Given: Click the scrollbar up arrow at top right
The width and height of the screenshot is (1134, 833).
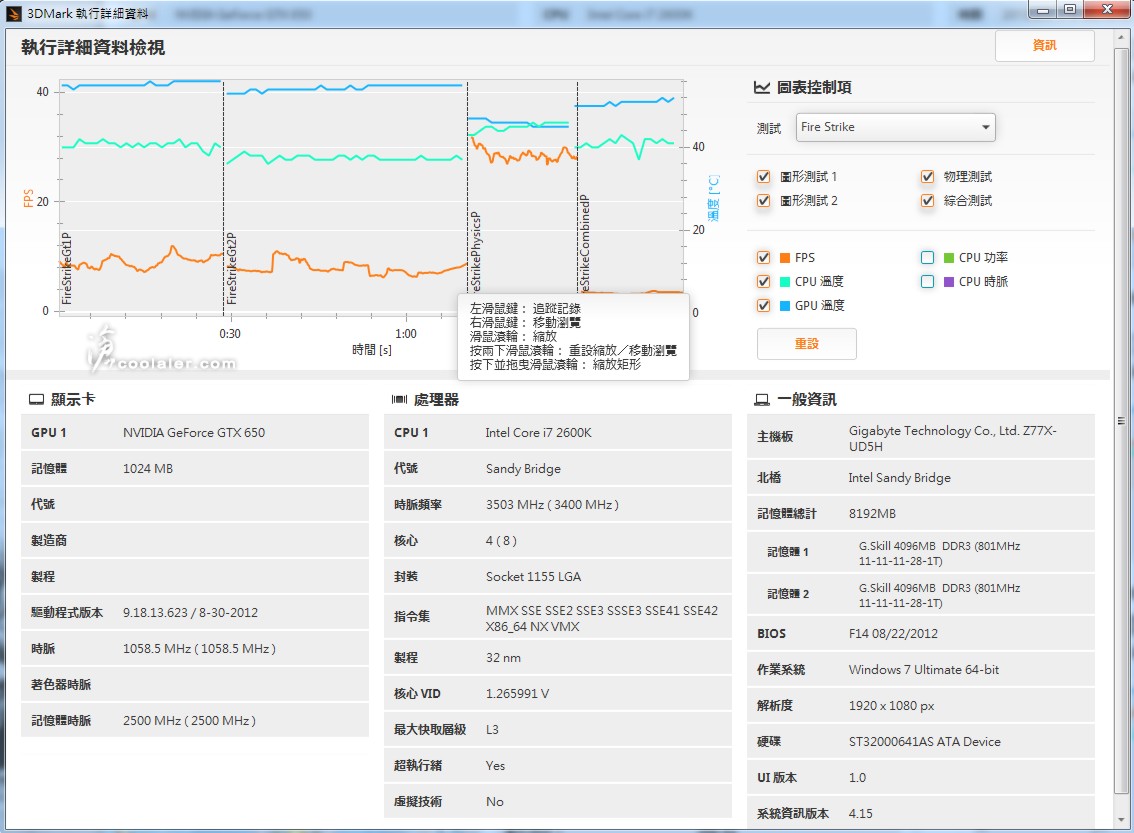Looking at the screenshot, I should click(x=1121, y=38).
